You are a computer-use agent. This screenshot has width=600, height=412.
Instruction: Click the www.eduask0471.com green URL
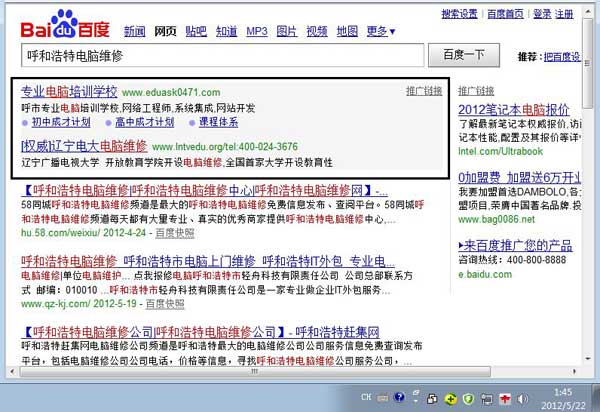pos(171,93)
